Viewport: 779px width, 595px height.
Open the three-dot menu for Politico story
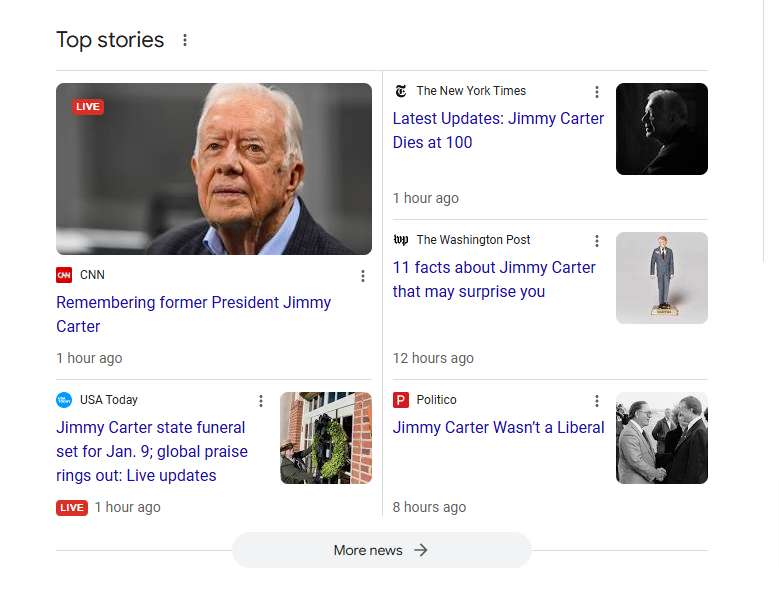[x=597, y=401]
